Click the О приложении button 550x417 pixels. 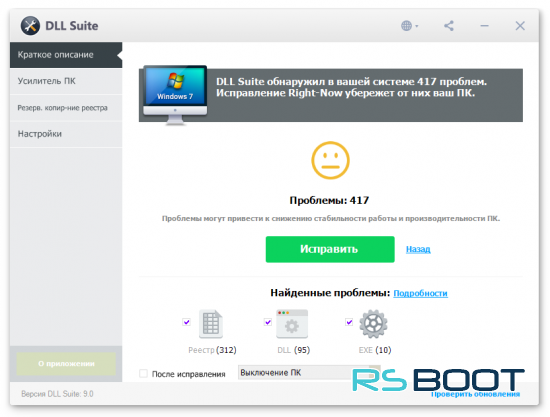[66, 364]
